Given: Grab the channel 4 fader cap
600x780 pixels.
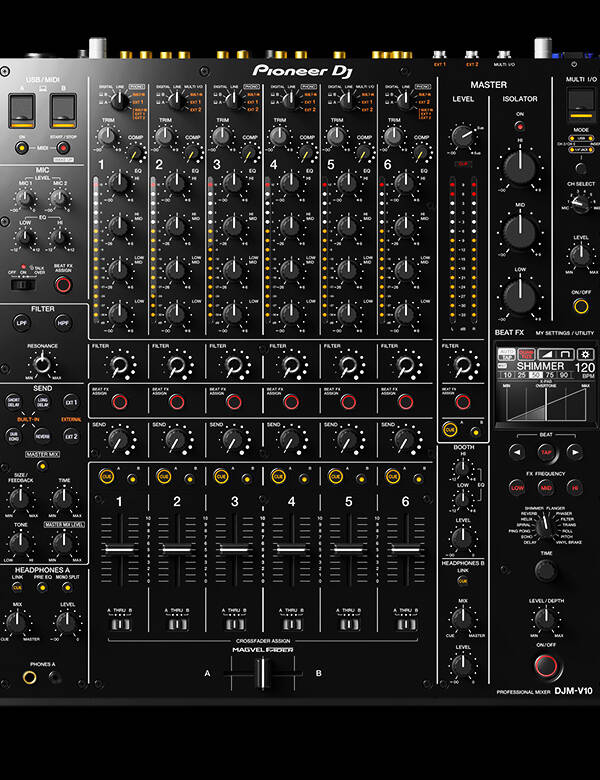Looking at the screenshot, I should coord(291,549).
